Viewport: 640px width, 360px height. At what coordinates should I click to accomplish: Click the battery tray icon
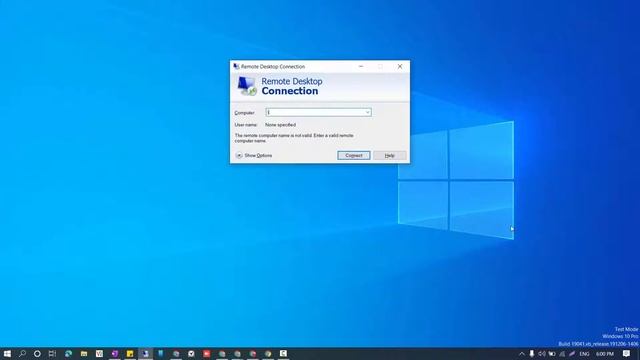click(552, 354)
